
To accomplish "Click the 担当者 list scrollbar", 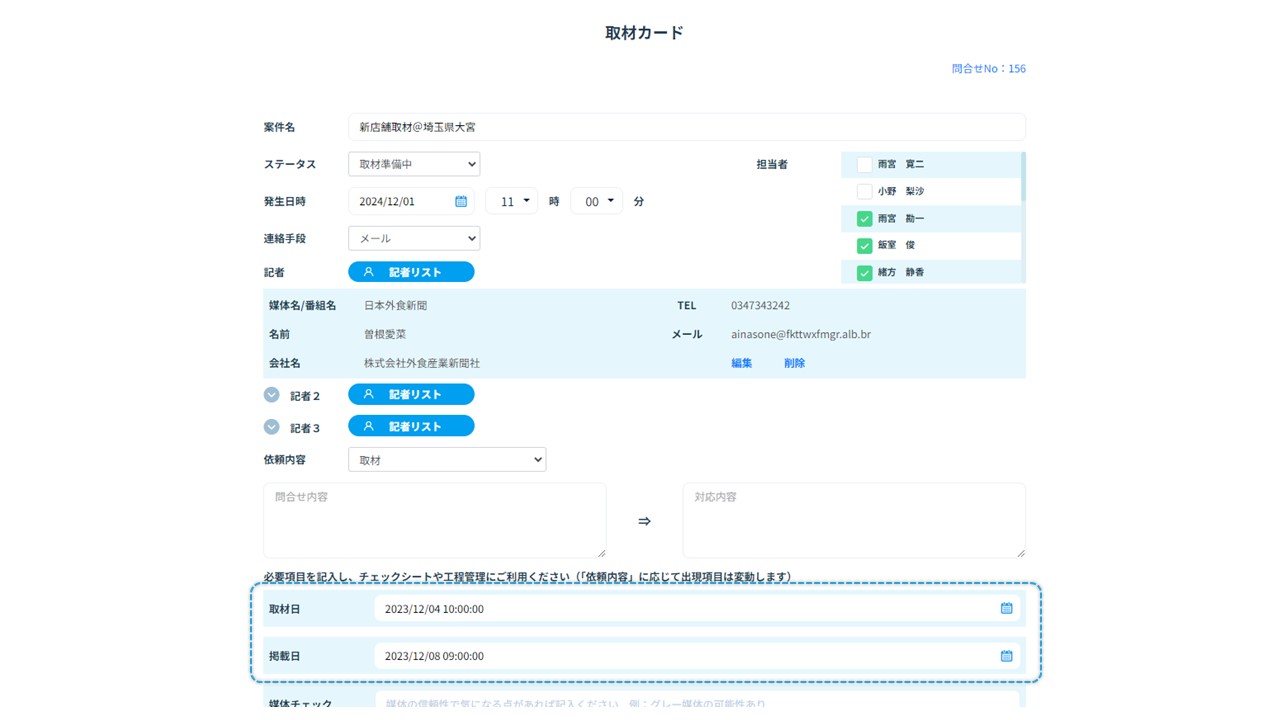I will pyautogui.click(x=1023, y=178).
